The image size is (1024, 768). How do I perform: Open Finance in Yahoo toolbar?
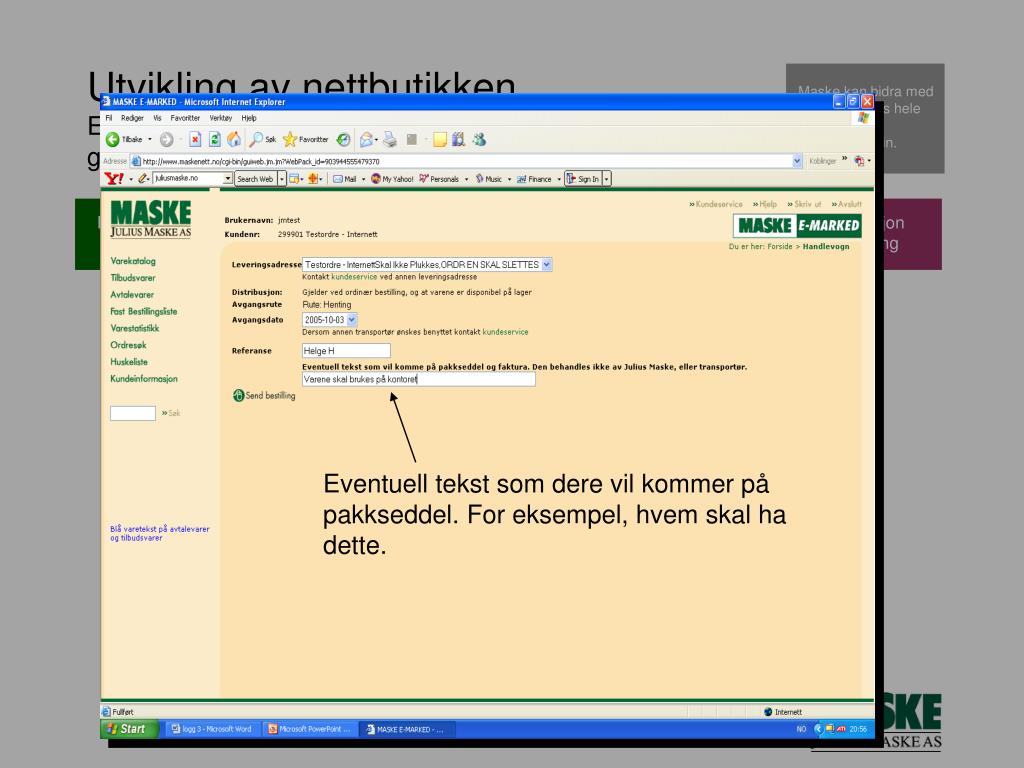click(534, 179)
